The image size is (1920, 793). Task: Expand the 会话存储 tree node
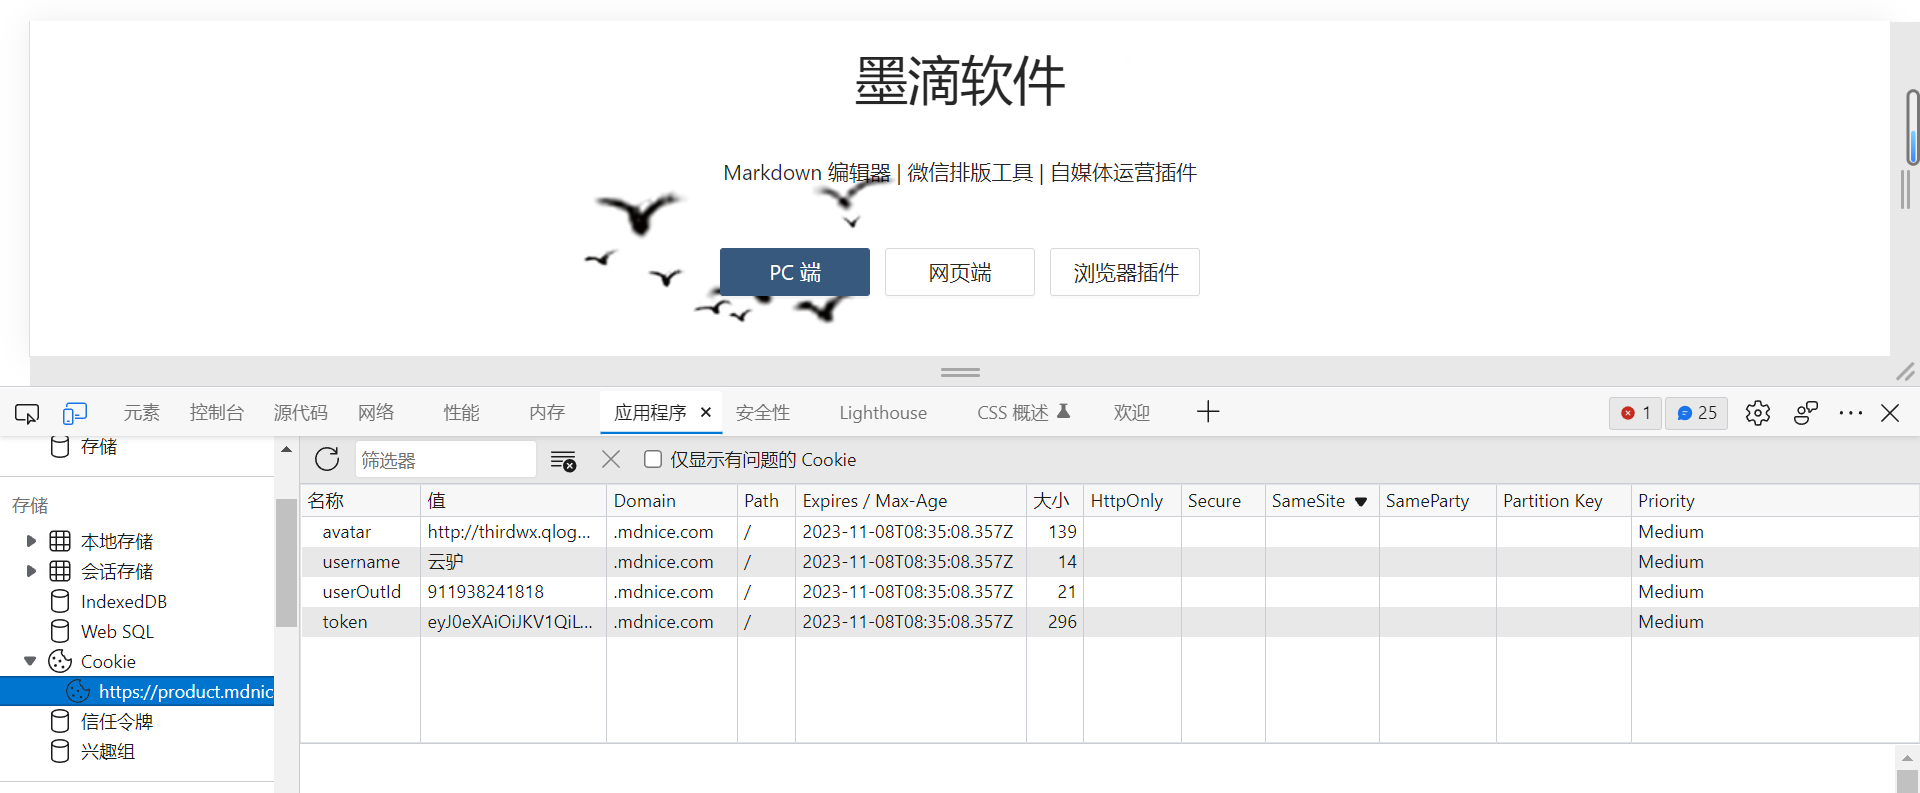31,571
